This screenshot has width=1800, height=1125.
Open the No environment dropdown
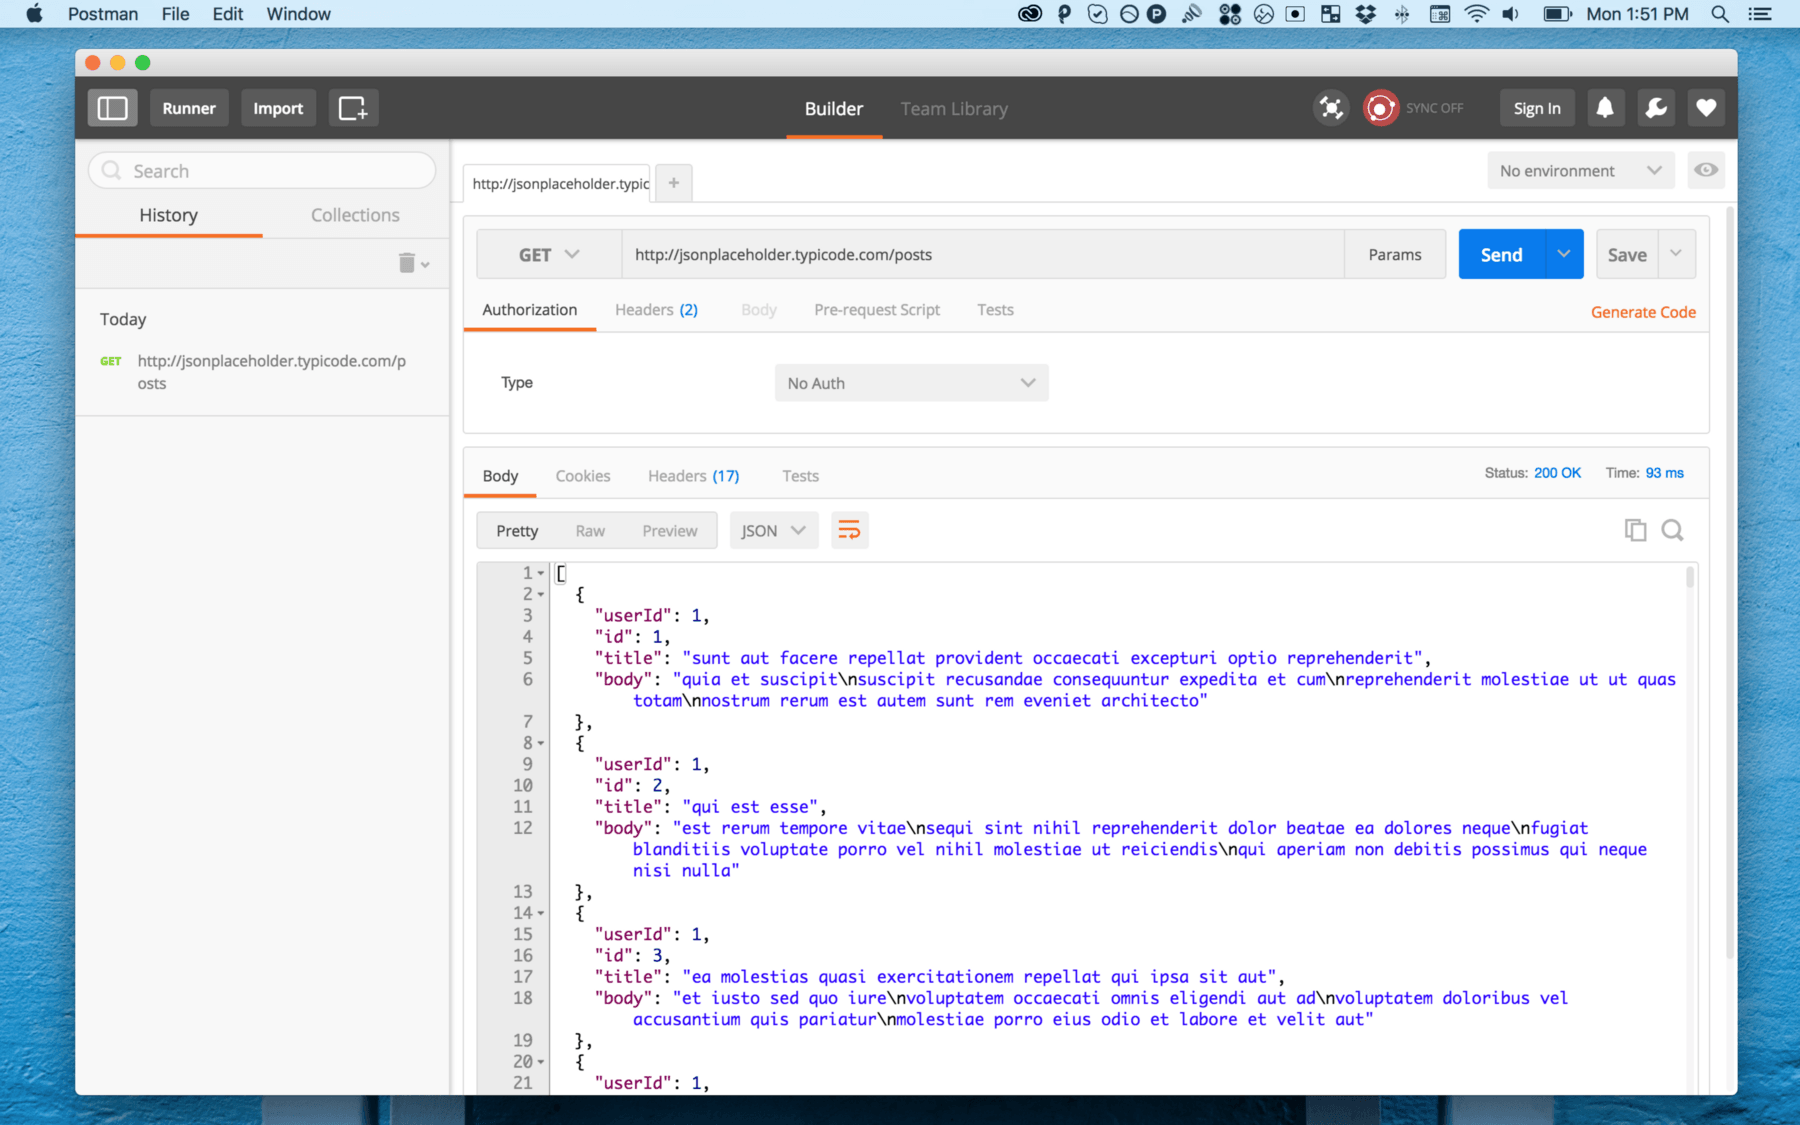coord(1579,171)
